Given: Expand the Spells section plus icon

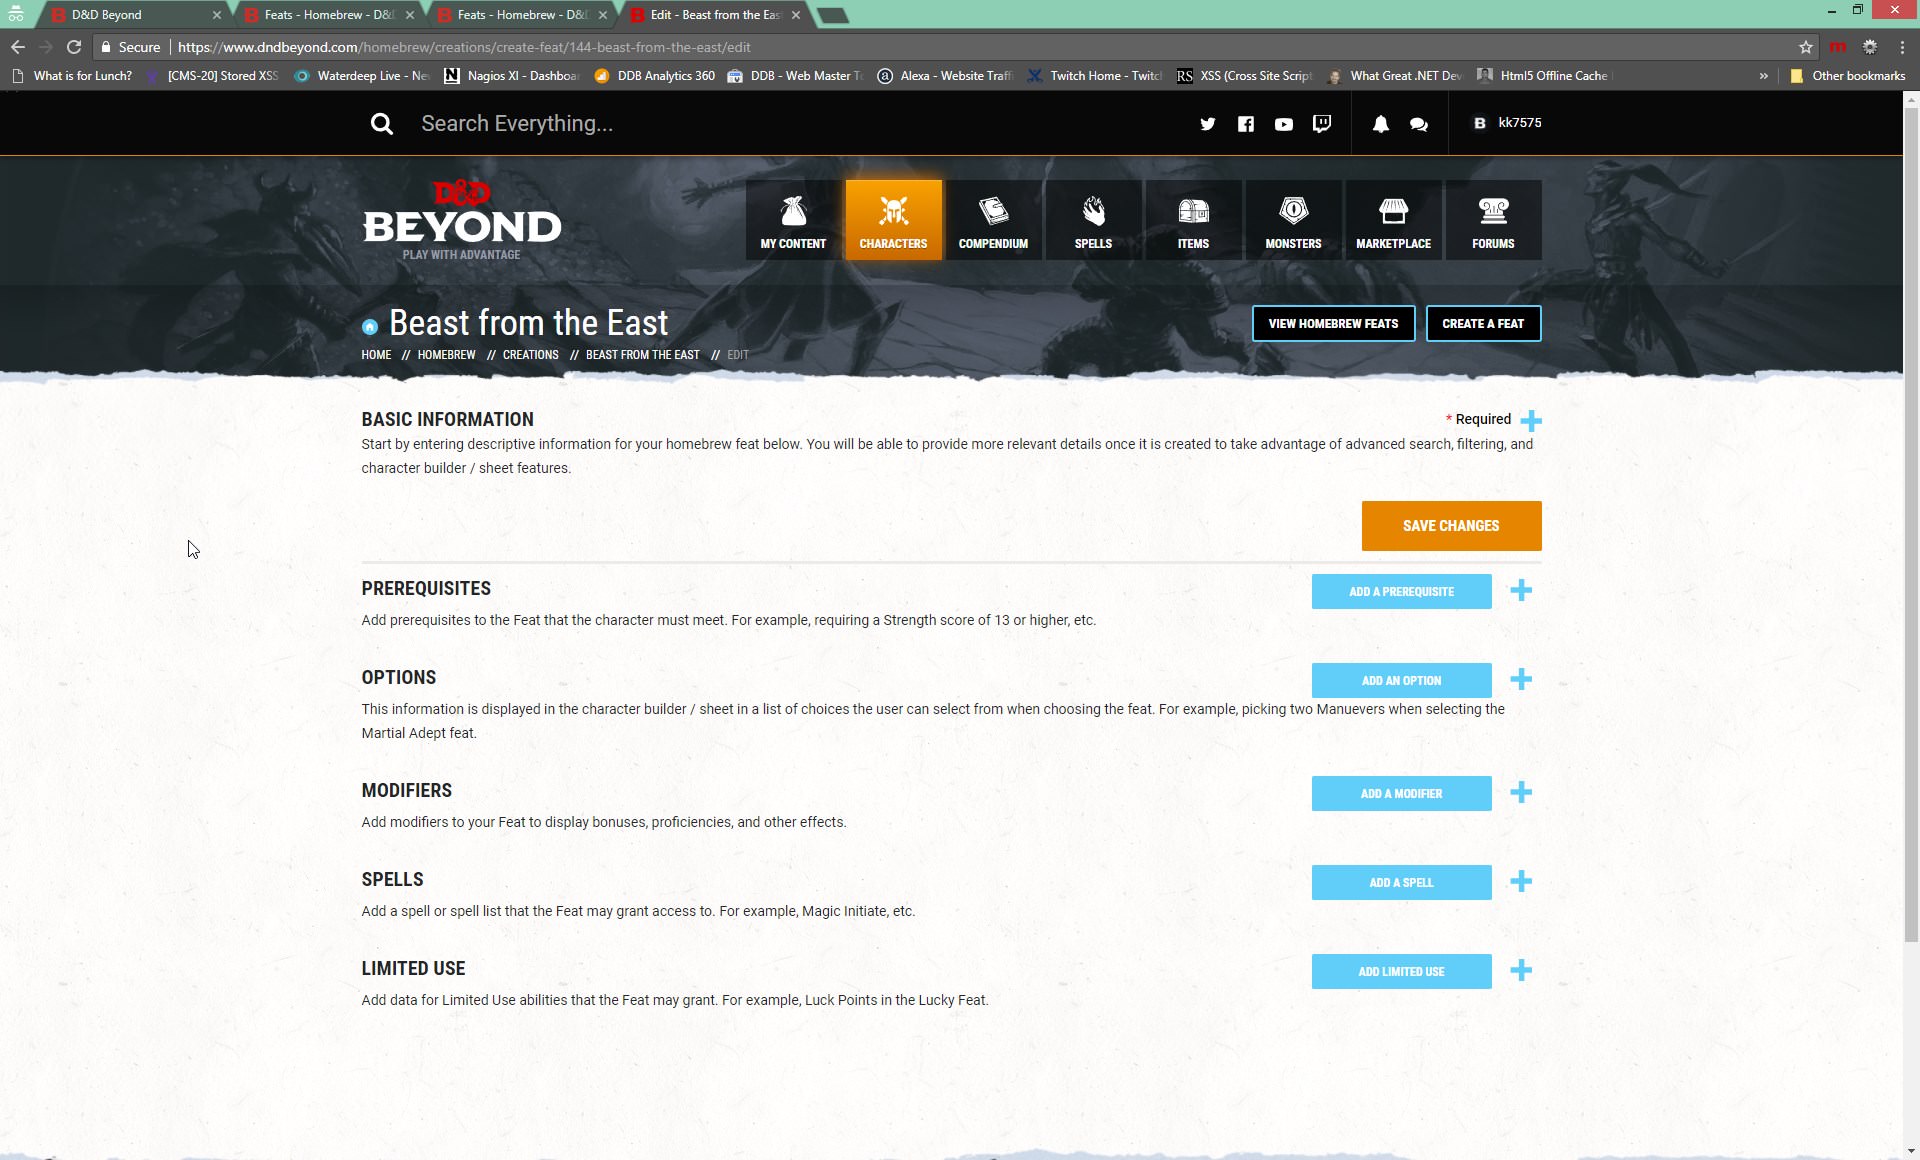Looking at the screenshot, I should 1521,882.
